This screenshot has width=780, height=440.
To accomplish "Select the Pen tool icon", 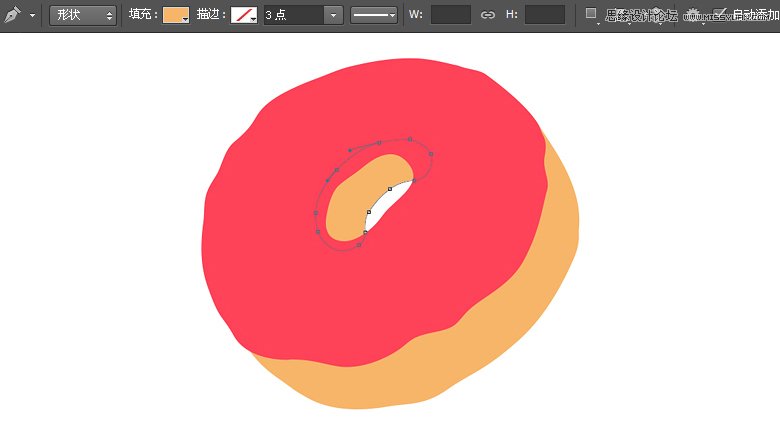I will pos(13,15).
